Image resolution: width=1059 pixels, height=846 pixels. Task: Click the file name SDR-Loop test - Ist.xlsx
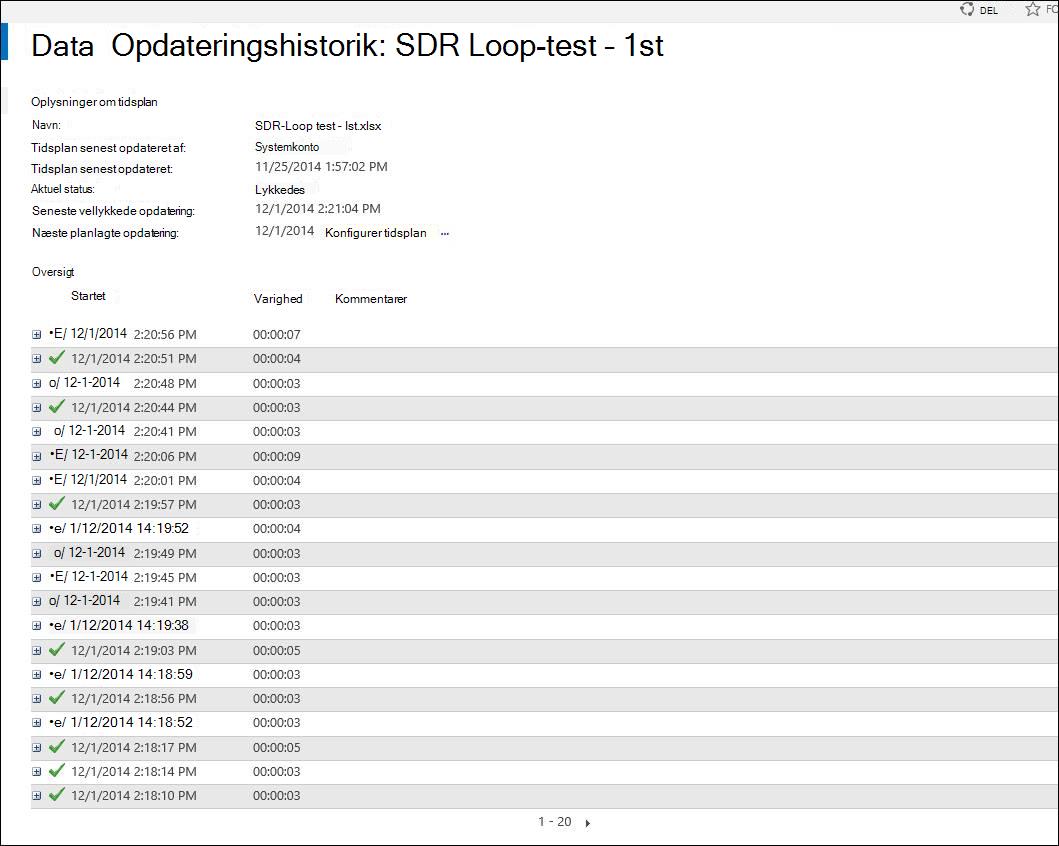pos(318,126)
